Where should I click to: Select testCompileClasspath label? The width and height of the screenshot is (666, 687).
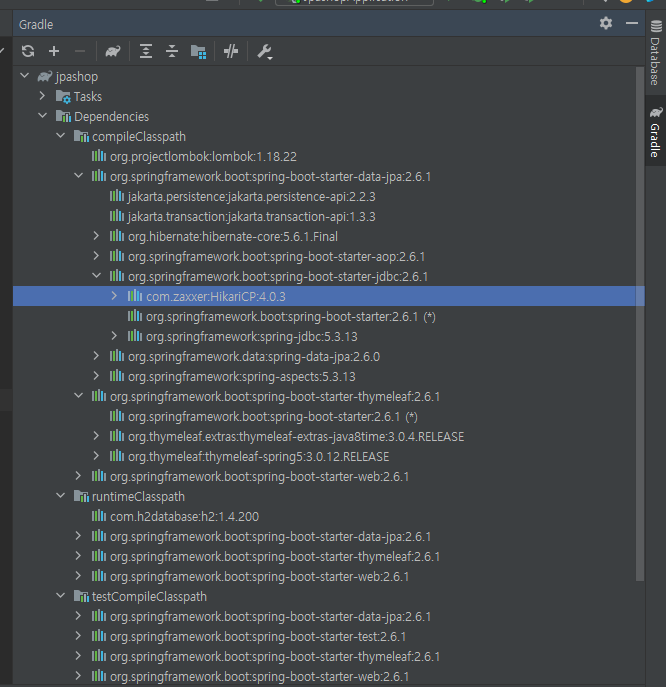click(x=149, y=597)
